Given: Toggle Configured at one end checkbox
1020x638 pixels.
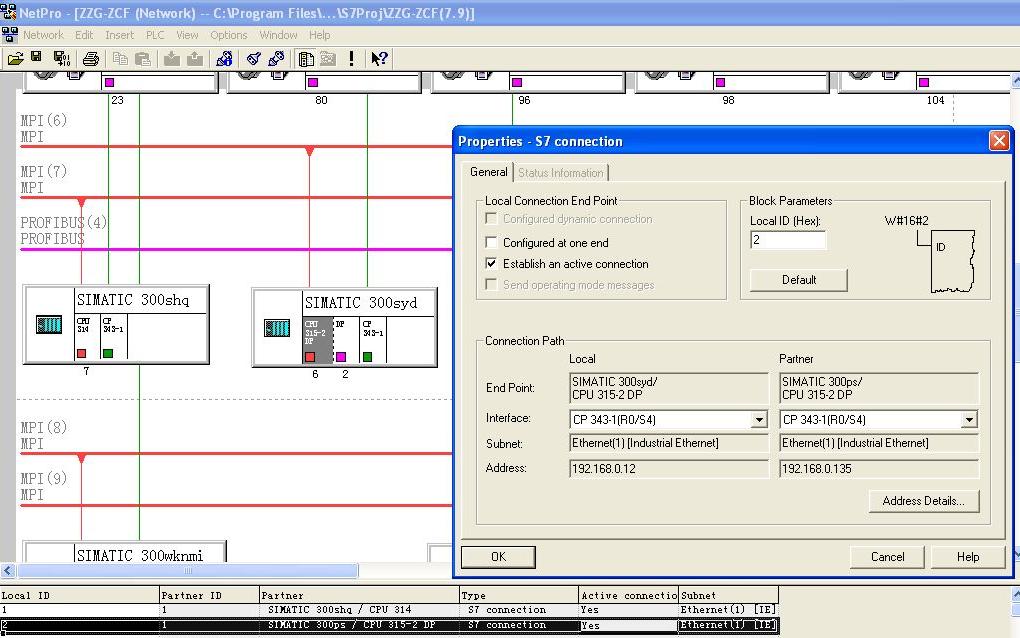Looking at the screenshot, I should (491, 242).
